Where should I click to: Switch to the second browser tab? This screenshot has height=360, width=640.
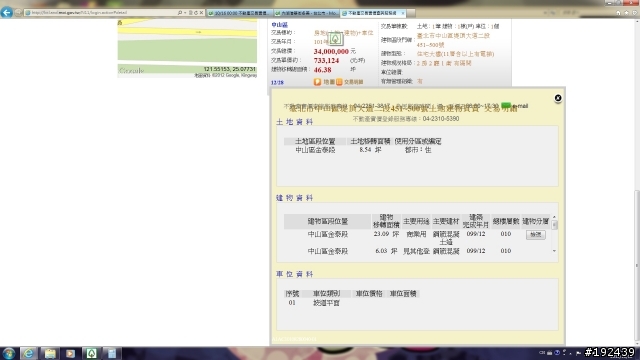(x=307, y=13)
